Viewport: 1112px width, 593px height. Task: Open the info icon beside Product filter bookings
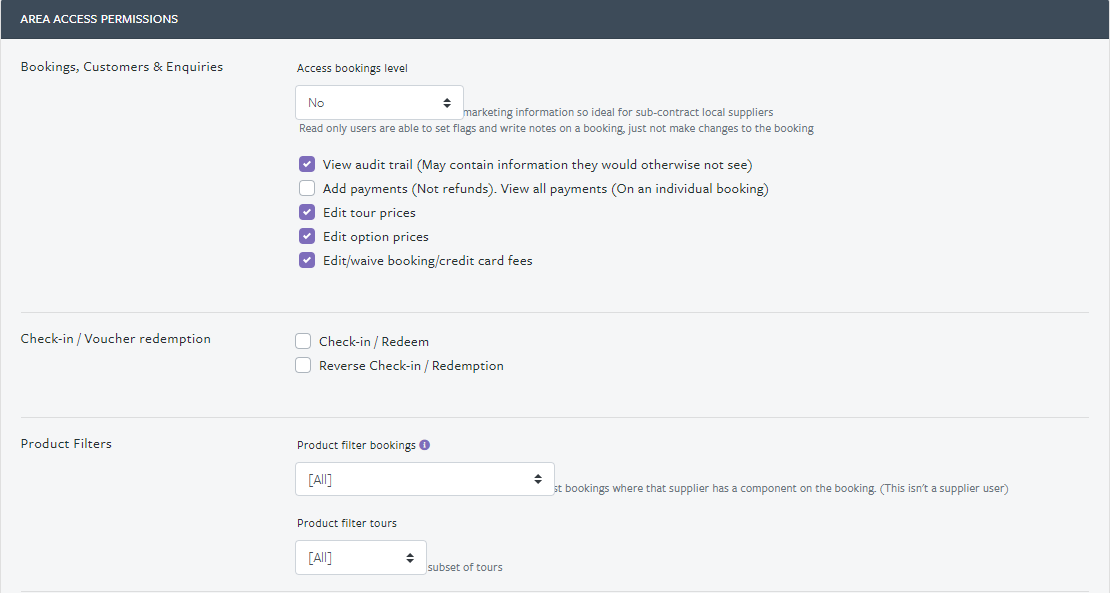[x=424, y=445]
